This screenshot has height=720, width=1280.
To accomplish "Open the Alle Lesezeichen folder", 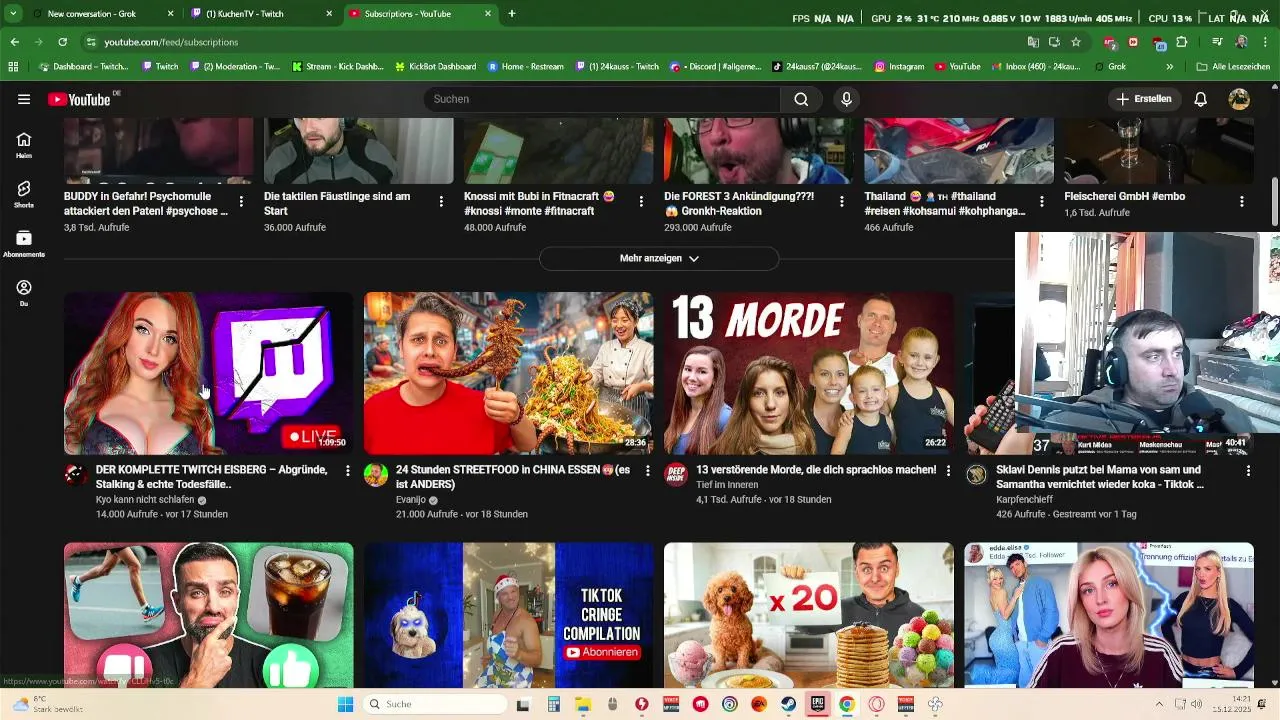I will pyautogui.click(x=1233, y=67).
